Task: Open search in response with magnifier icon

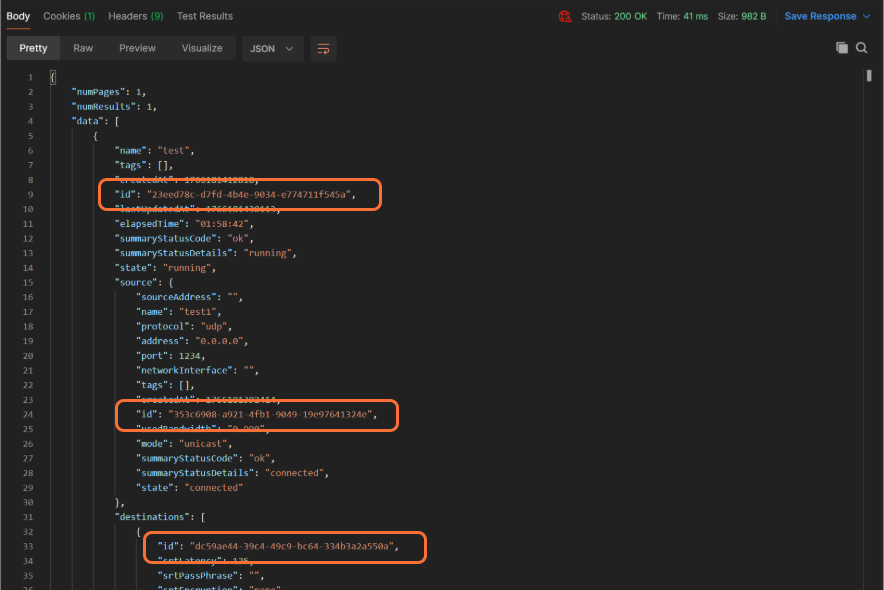Action: pyautogui.click(x=861, y=48)
